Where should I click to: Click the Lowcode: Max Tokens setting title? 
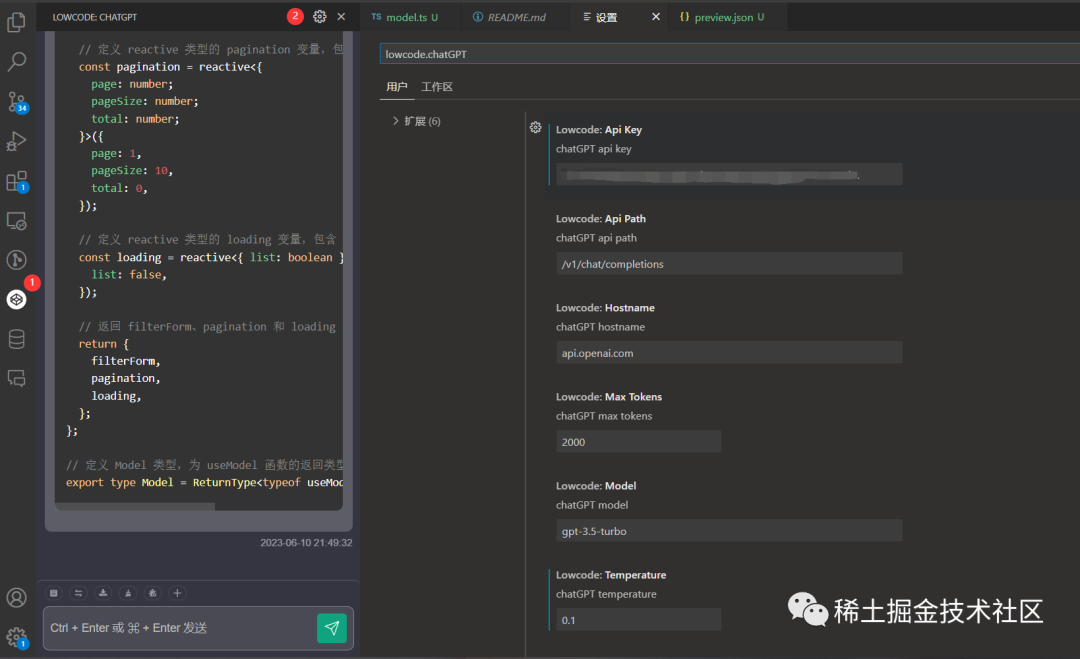[608, 397]
